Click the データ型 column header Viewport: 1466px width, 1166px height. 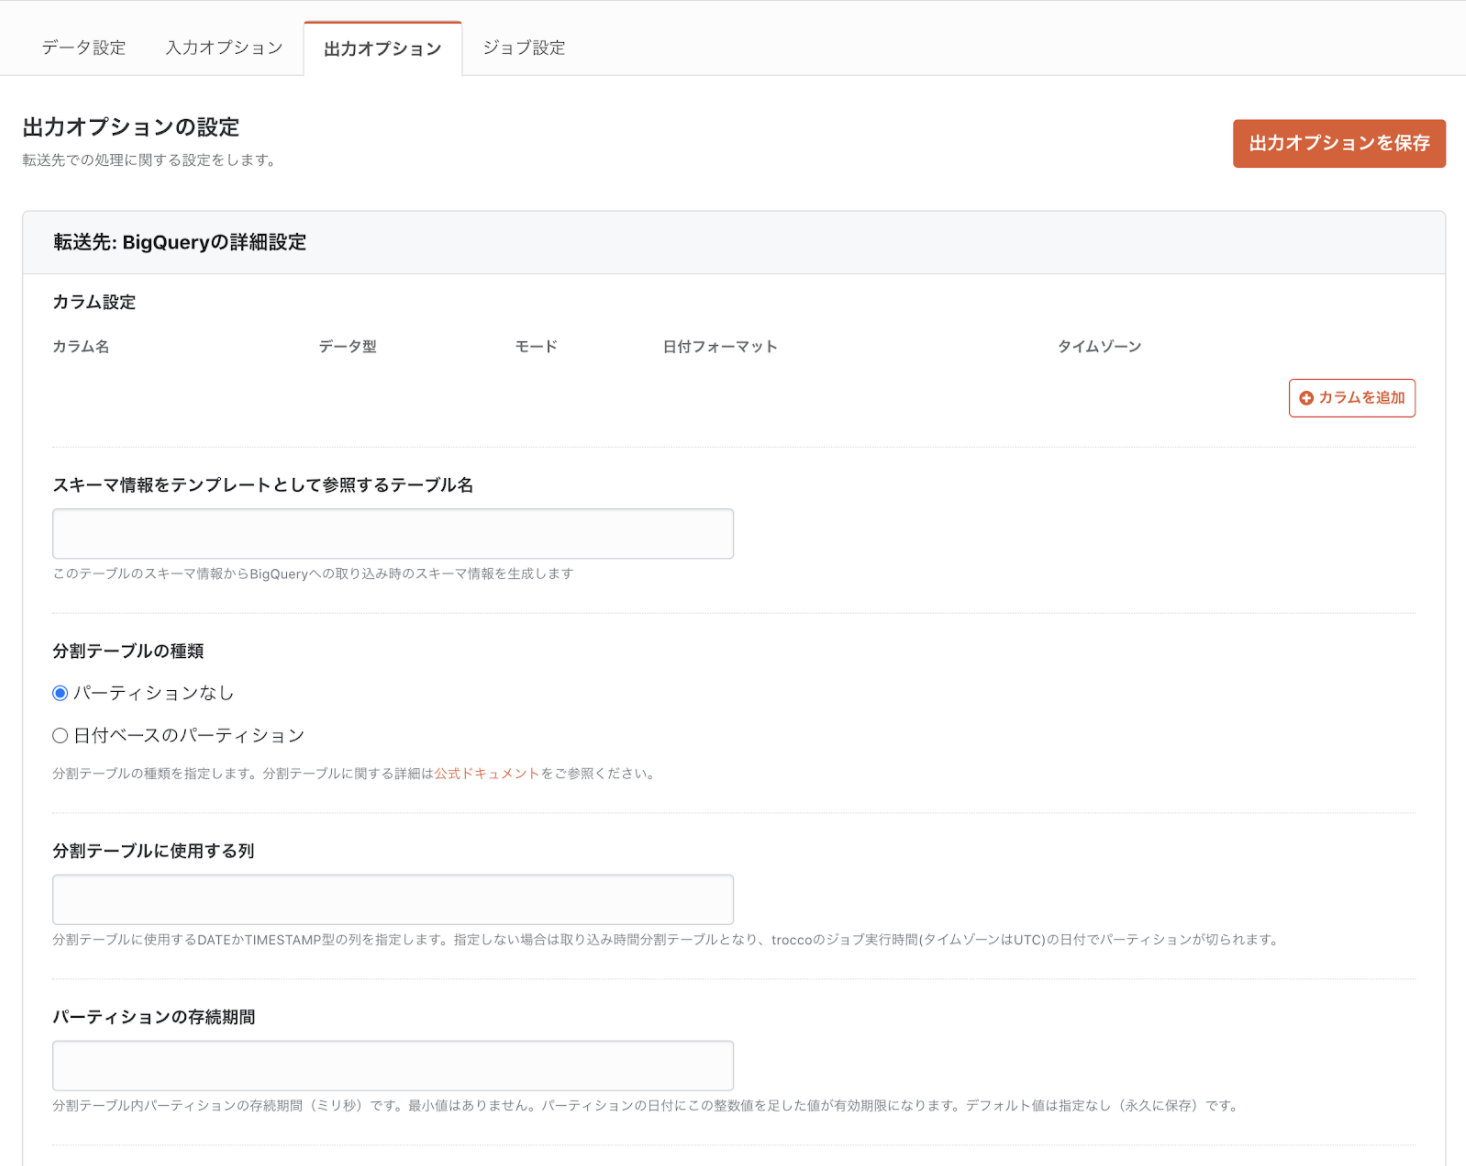point(348,347)
